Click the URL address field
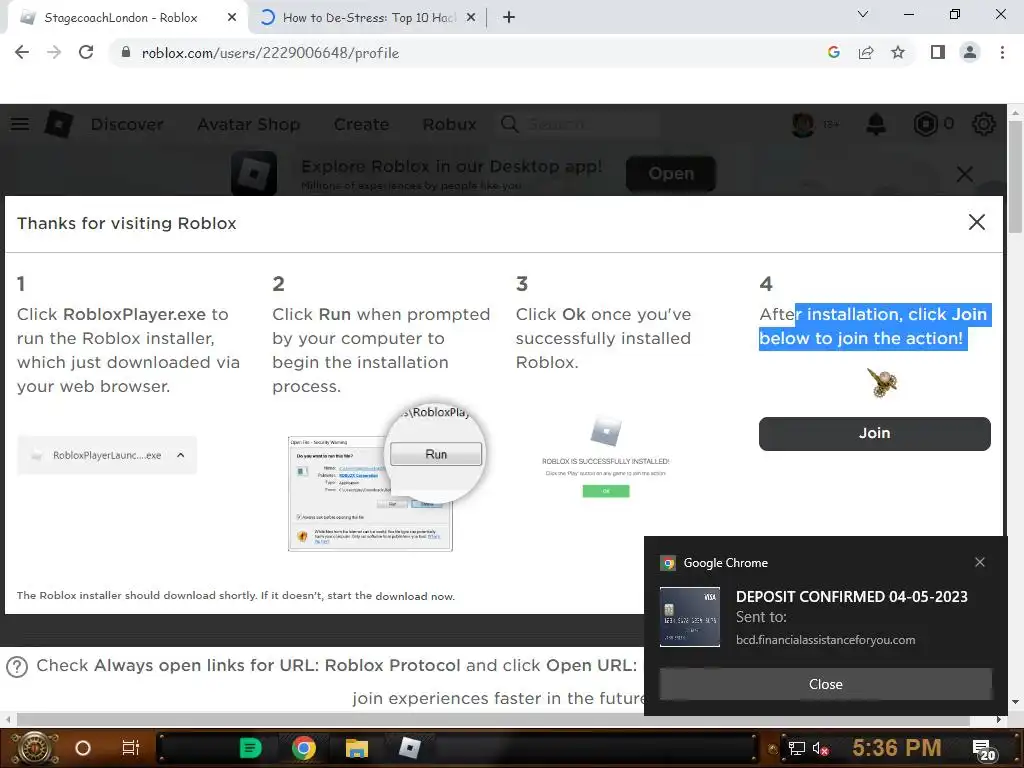Viewport: 1024px width, 768px height. click(x=270, y=53)
